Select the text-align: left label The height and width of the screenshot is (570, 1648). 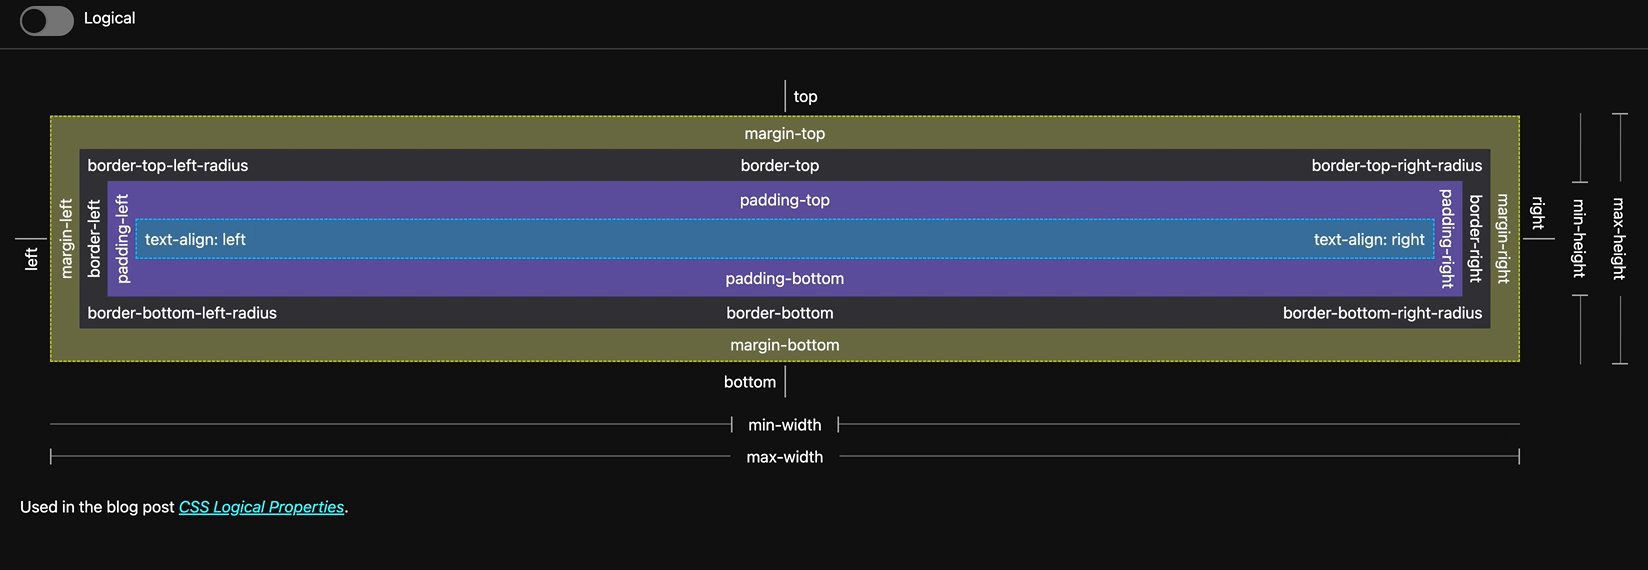click(x=195, y=239)
